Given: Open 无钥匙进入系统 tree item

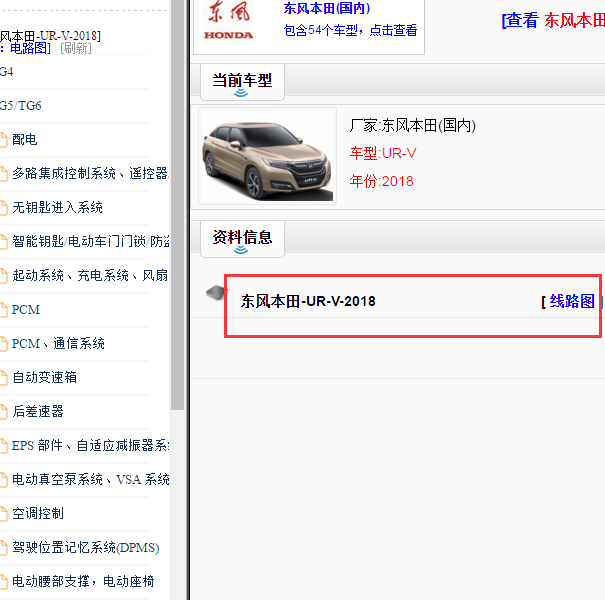Looking at the screenshot, I should pyautogui.click(x=57, y=207).
